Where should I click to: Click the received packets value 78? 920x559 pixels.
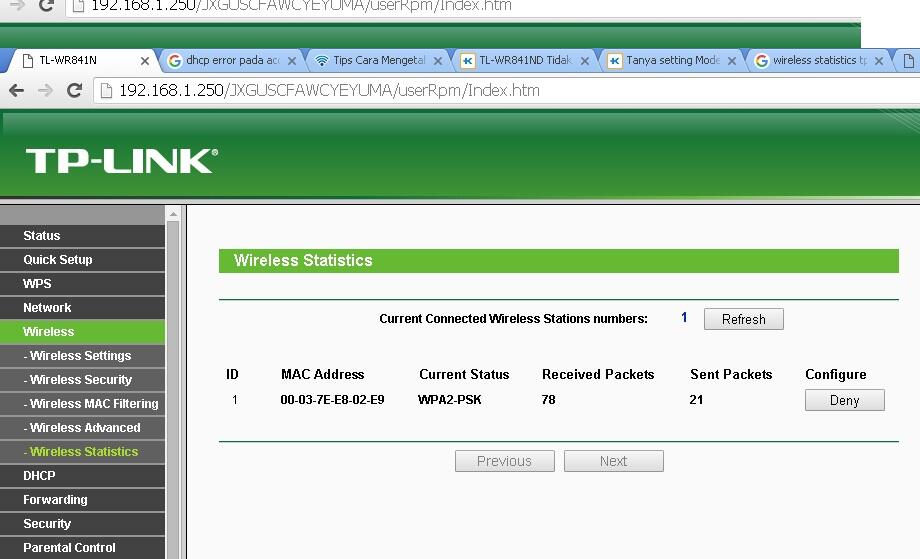pyautogui.click(x=549, y=400)
